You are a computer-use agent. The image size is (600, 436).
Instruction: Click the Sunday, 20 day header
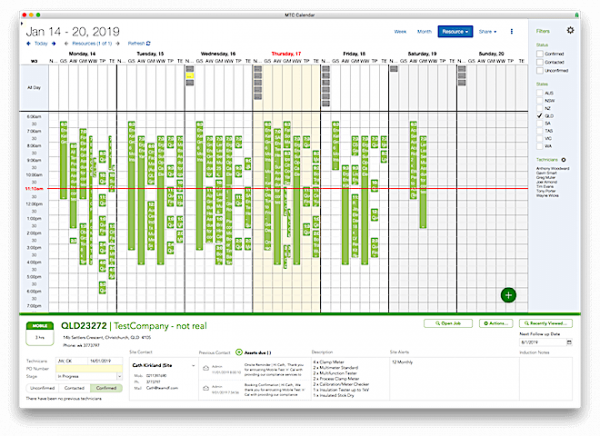pos(491,54)
